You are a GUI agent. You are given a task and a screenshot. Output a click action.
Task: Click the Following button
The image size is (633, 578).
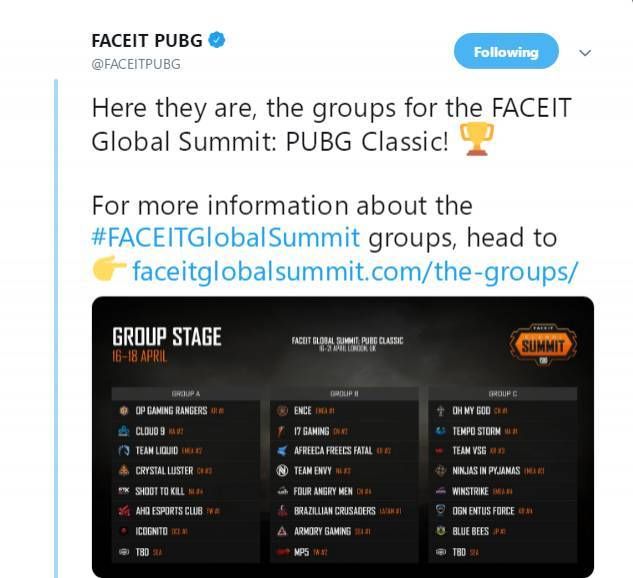point(505,52)
